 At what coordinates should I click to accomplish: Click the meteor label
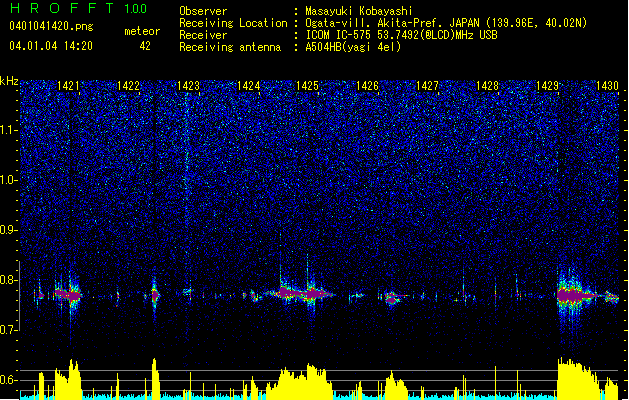pyautogui.click(x=142, y=31)
